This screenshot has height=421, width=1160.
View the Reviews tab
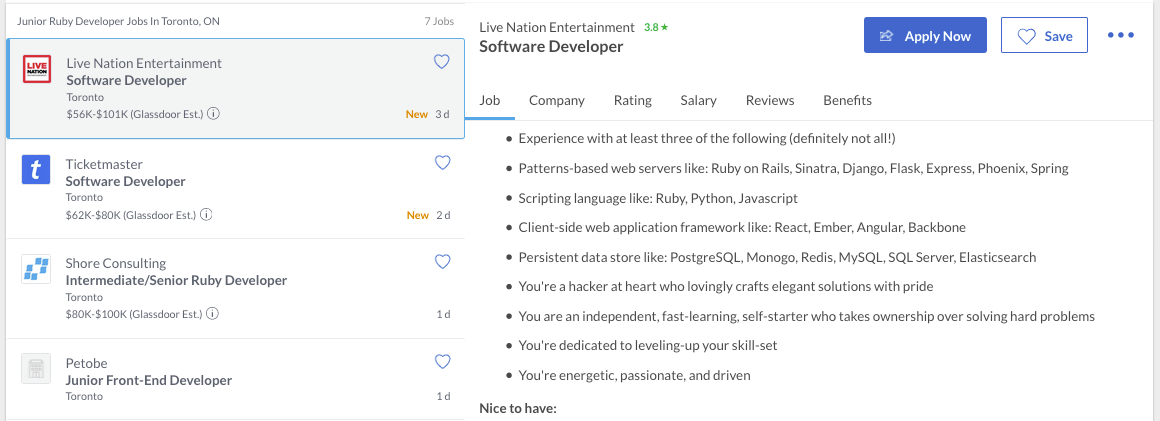coord(770,100)
